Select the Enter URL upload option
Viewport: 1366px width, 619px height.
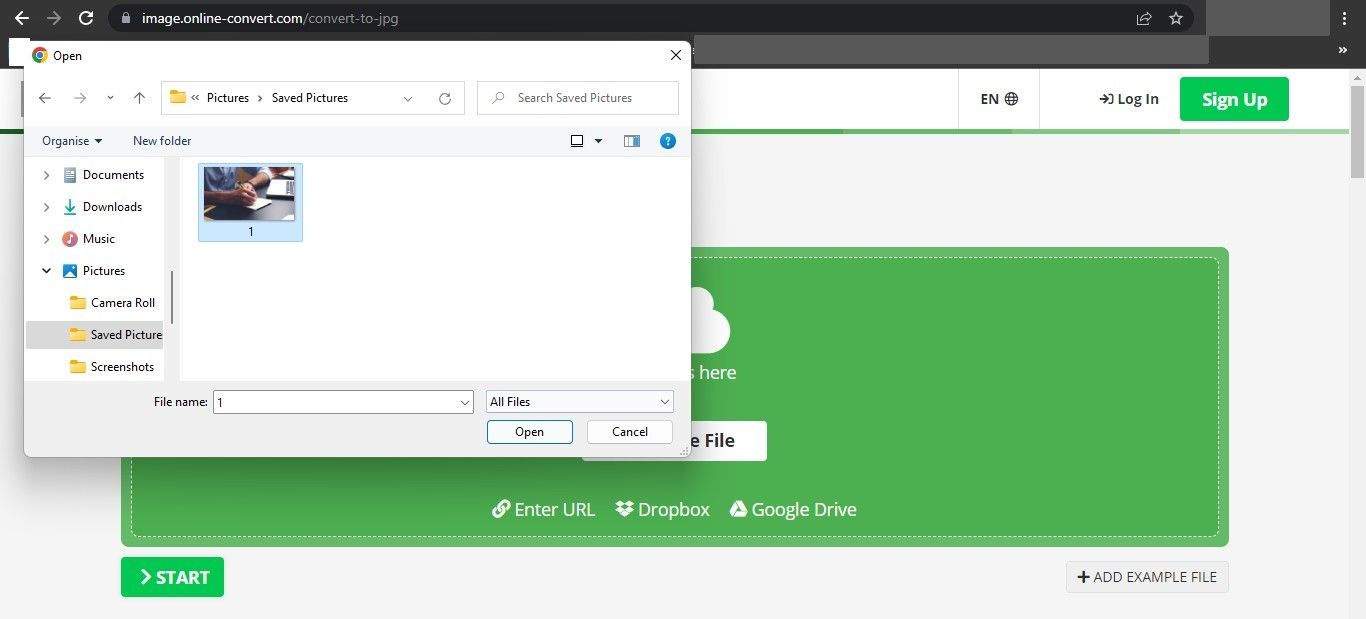(x=543, y=509)
